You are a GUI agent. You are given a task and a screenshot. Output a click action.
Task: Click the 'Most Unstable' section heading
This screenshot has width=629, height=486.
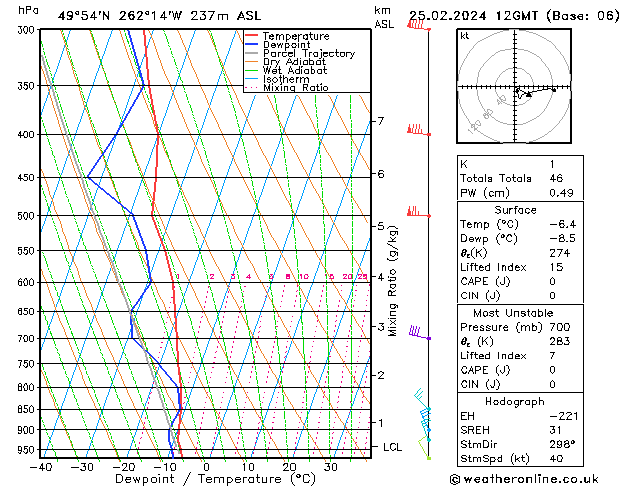point(513,313)
